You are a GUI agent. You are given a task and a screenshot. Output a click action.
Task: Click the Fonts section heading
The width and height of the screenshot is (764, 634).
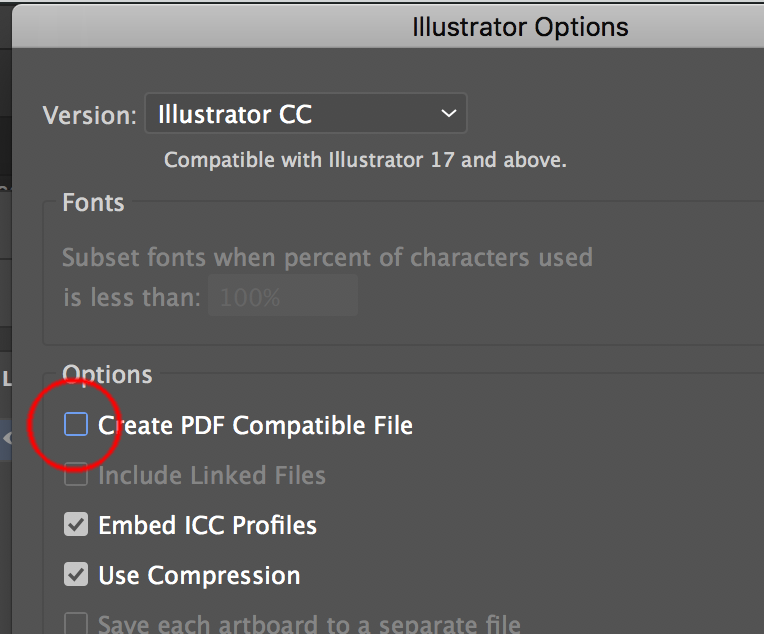click(x=93, y=202)
